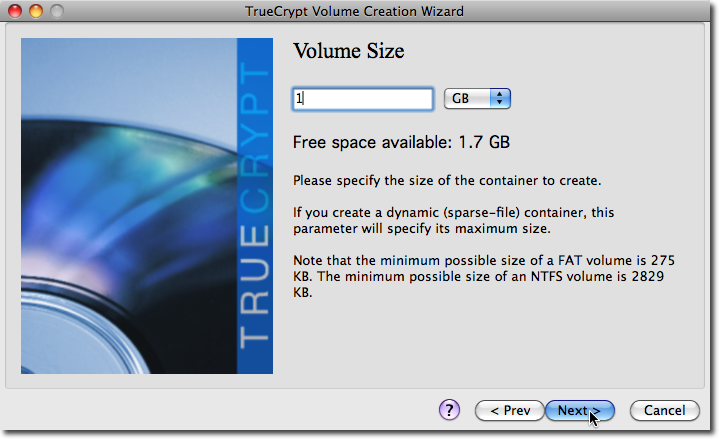The image size is (720, 440).
Task: Focus the volume size input field
Action: tap(362, 99)
